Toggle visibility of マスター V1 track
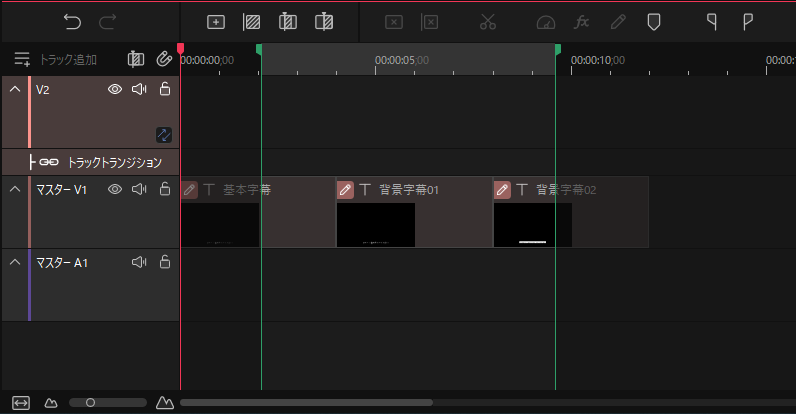This screenshot has height=414, width=796. pos(115,189)
